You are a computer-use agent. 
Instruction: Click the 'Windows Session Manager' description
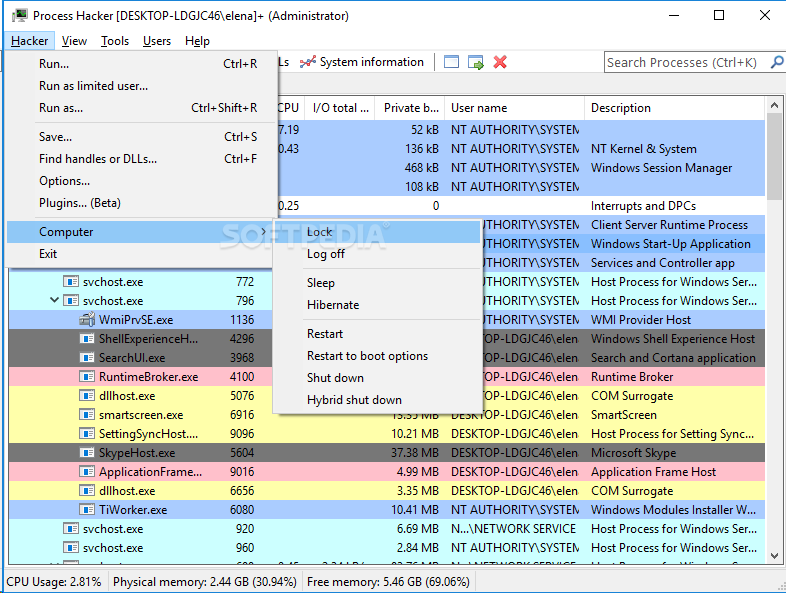coord(661,167)
